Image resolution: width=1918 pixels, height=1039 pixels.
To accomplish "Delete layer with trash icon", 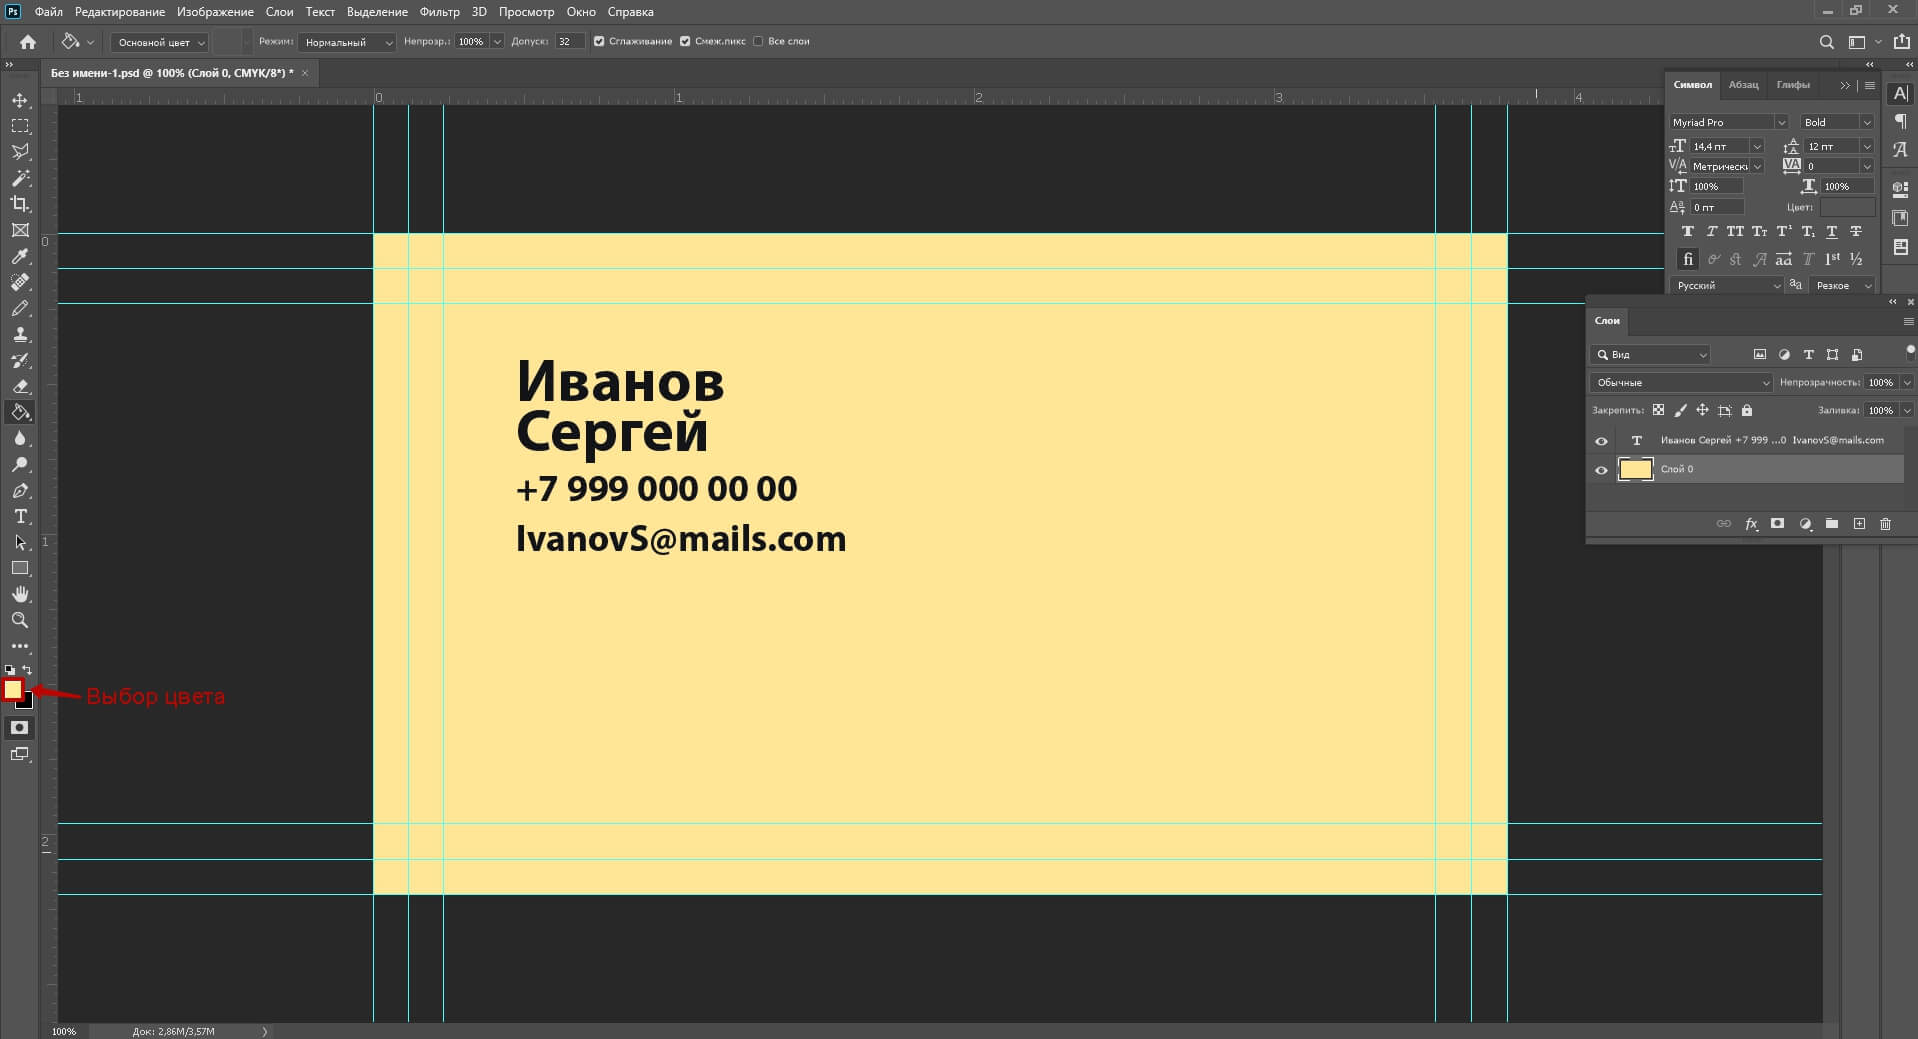I will 1885,524.
